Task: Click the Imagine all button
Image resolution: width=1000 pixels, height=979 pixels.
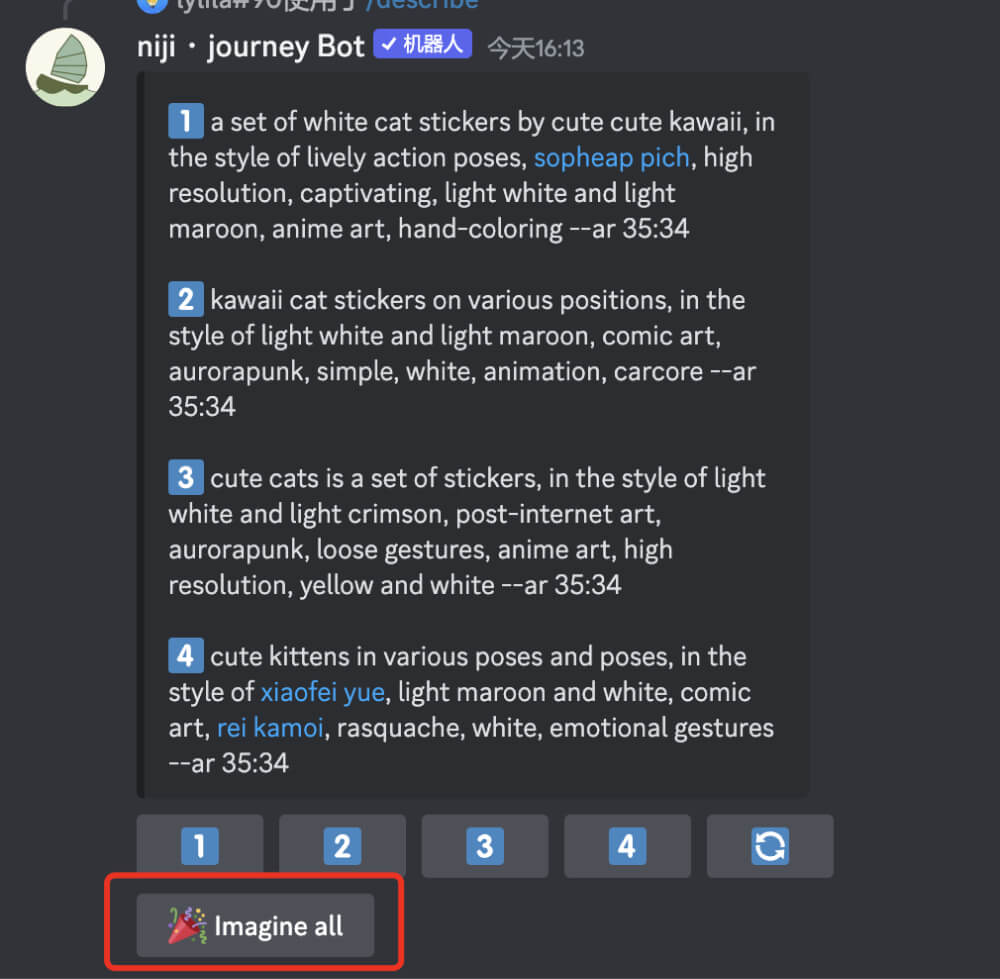Action: click(x=255, y=925)
